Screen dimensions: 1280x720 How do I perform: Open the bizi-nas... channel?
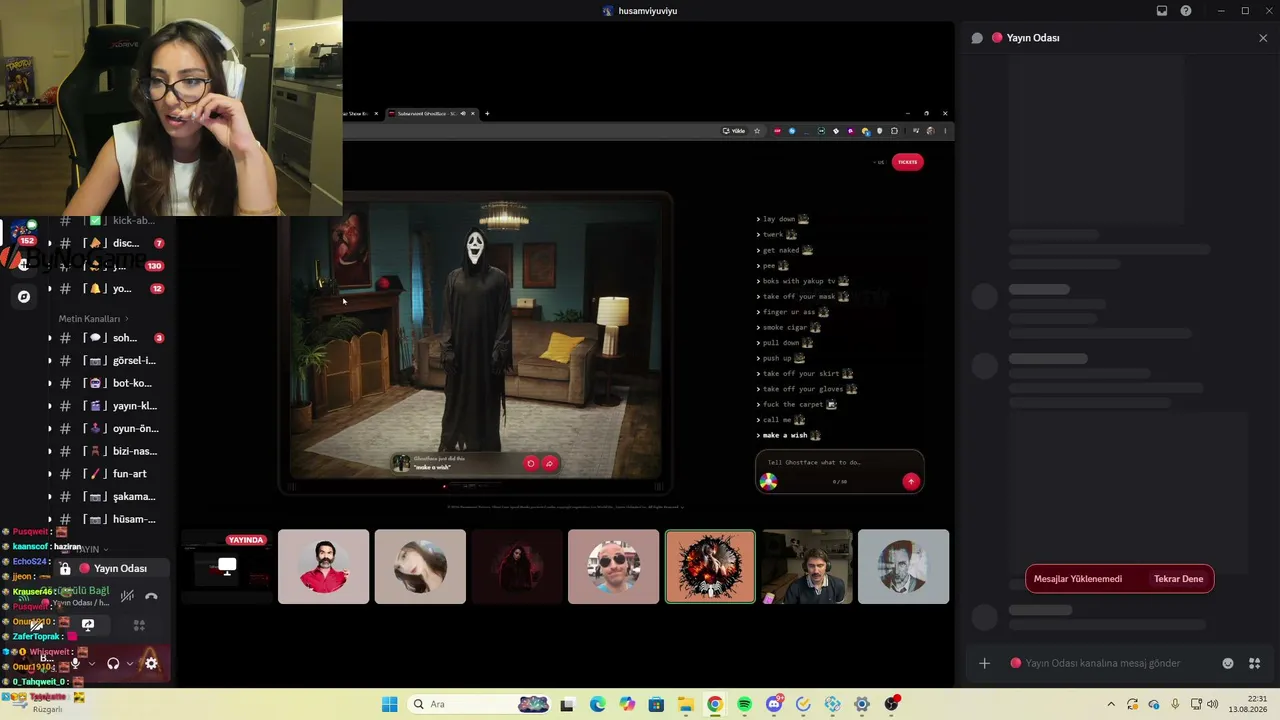[x=108, y=451]
